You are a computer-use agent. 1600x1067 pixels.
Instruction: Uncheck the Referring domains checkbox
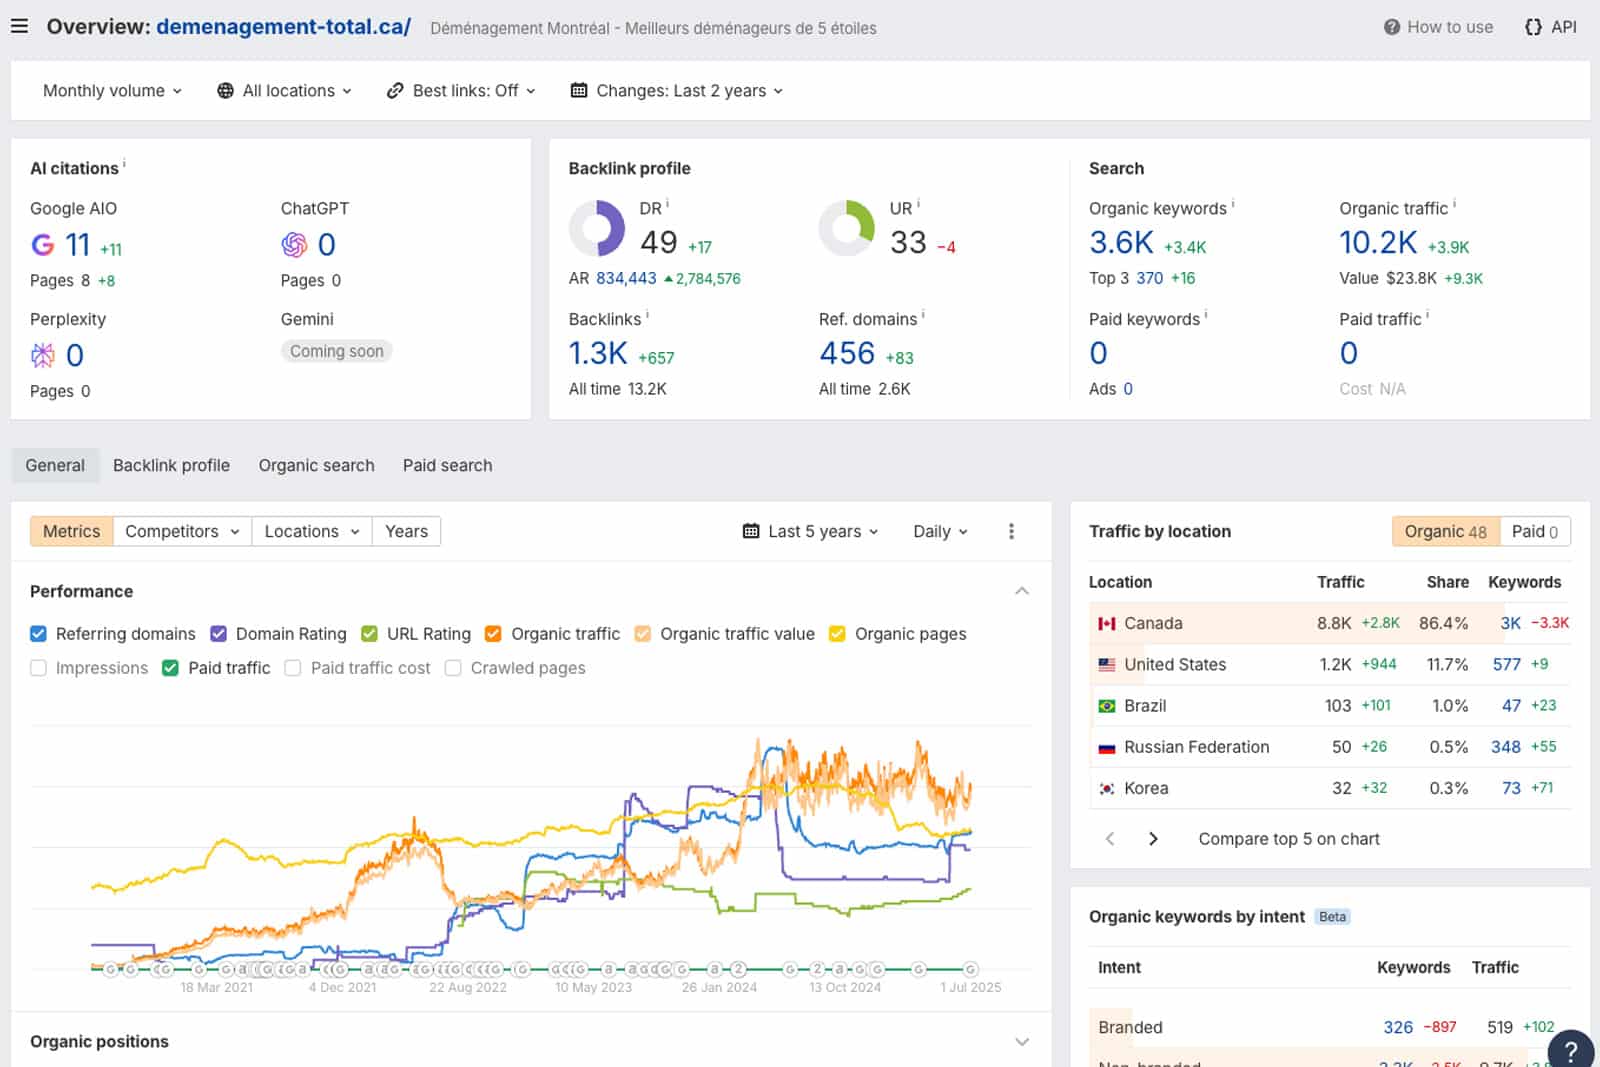[39, 634]
